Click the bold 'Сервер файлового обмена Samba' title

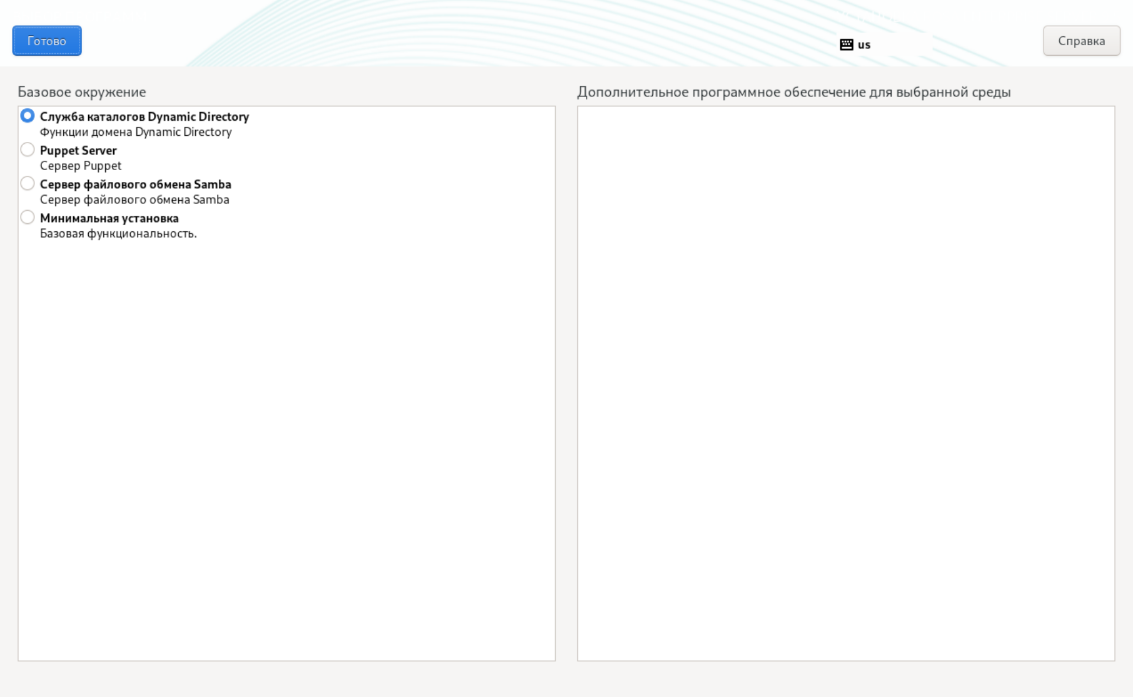point(135,184)
